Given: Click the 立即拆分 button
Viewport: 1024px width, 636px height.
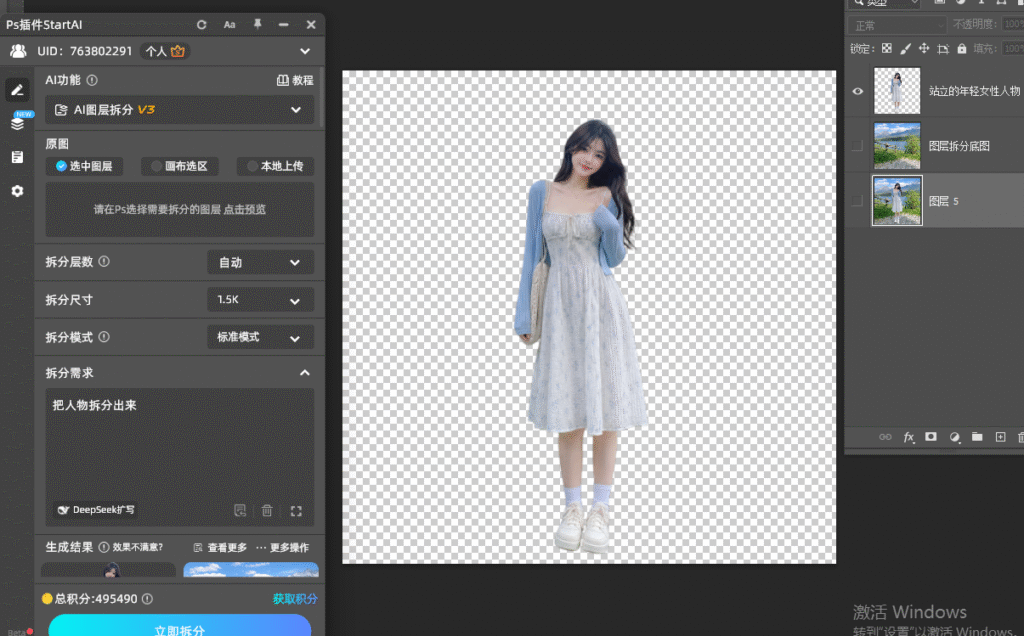Looking at the screenshot, I should tap(180, 626).
